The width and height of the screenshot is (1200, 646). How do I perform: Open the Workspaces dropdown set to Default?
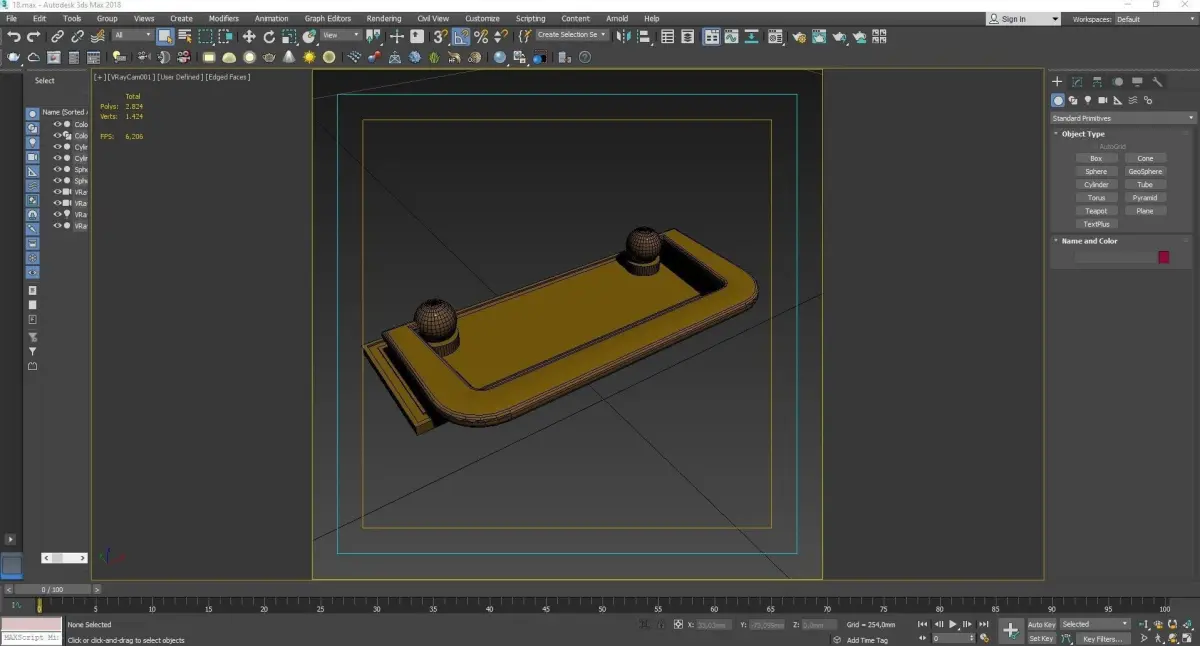[x=1152, y=19]
